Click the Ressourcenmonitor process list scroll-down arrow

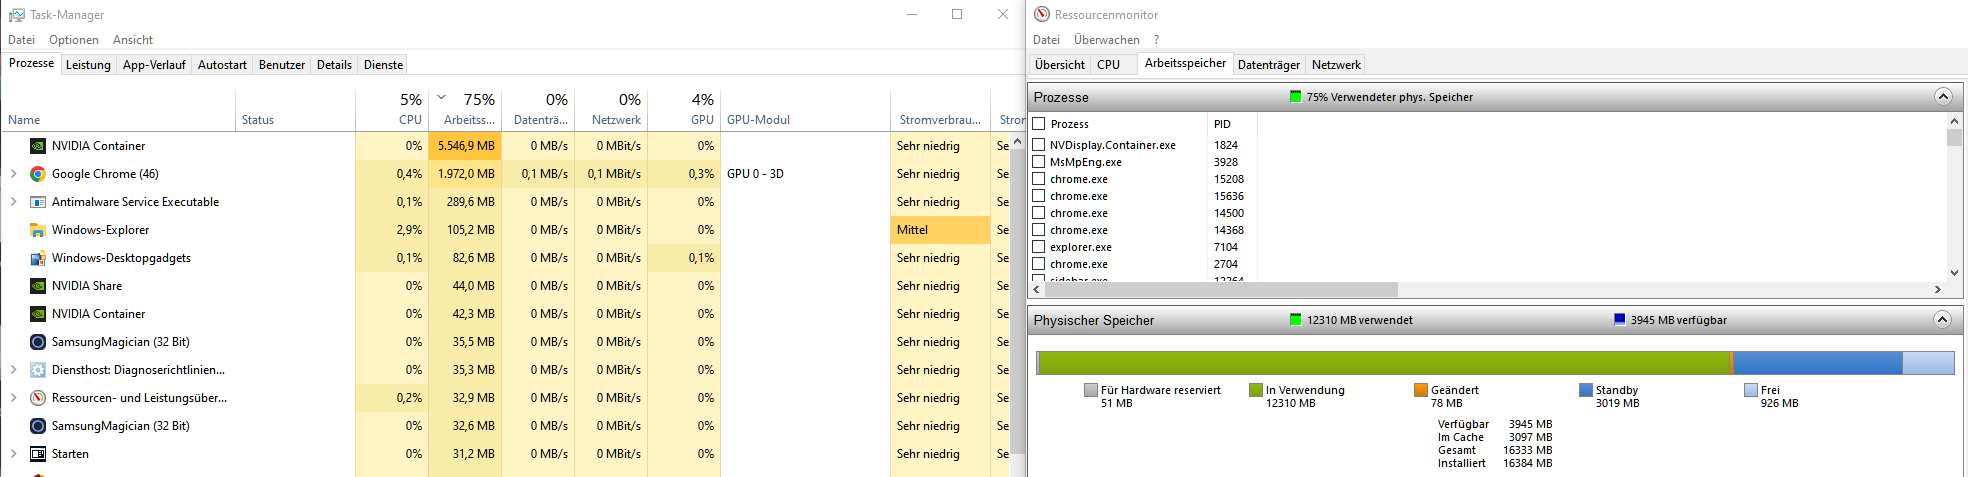click(x=1954, y=272)
